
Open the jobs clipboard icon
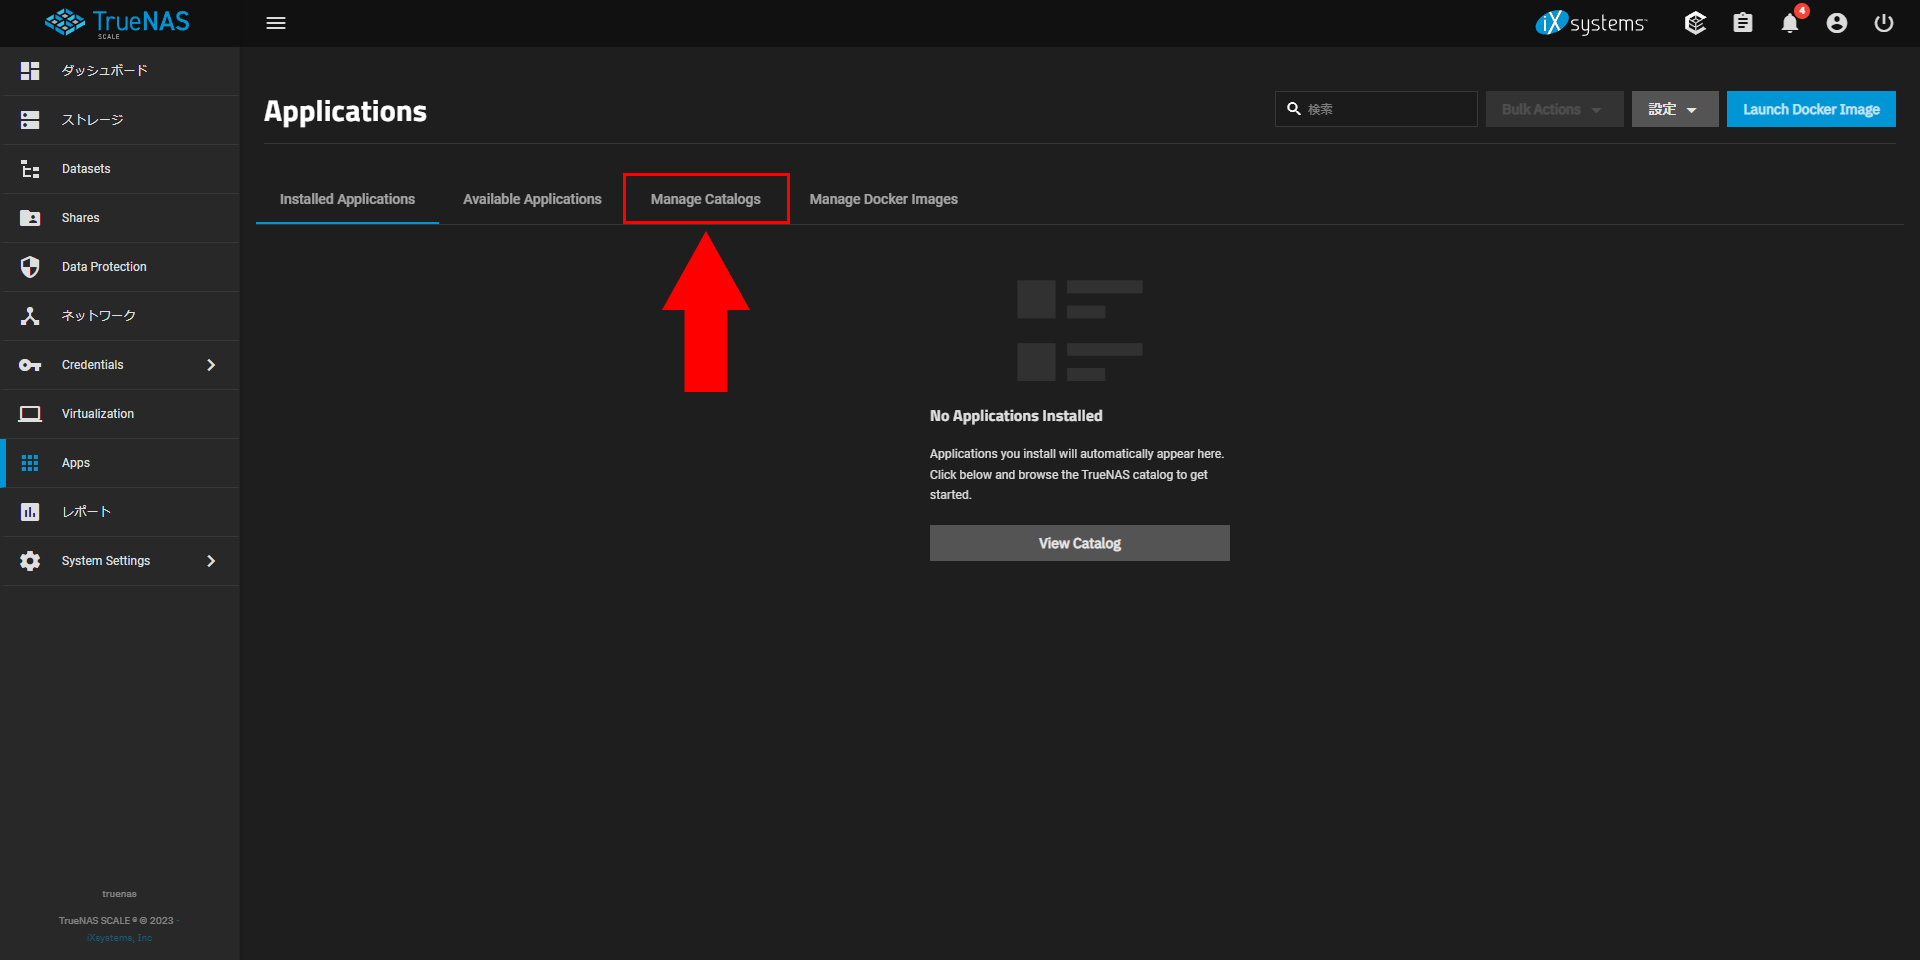pos(1742,23)
